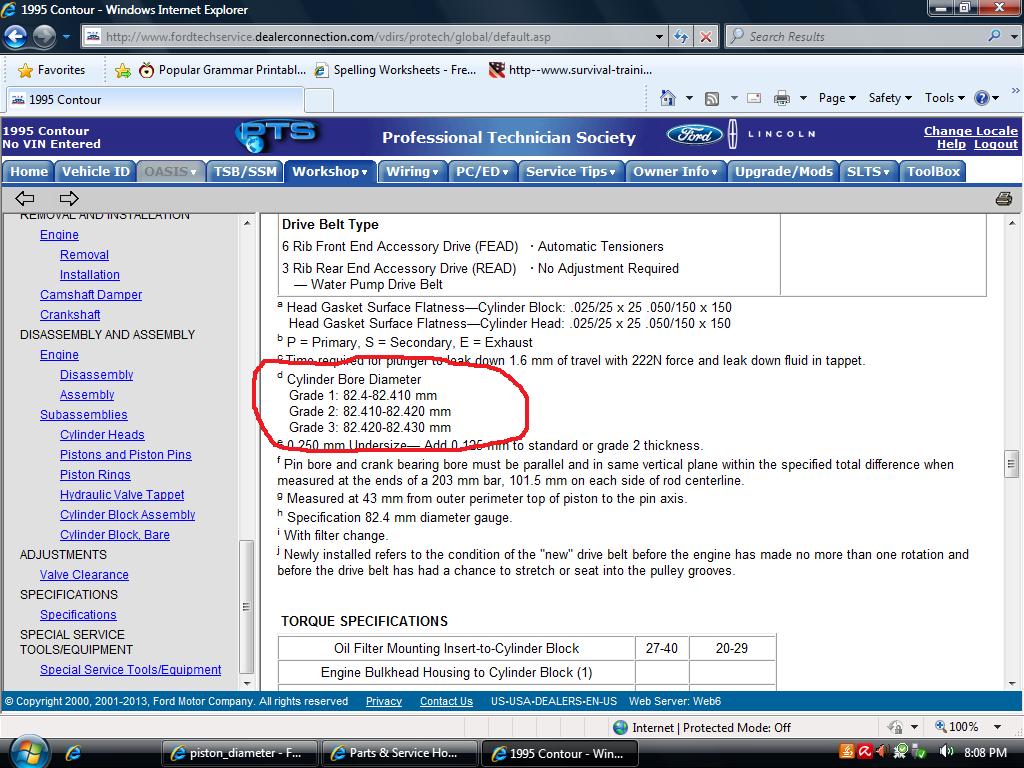Image resolution: width=1024 pixels, height=768 pixels.
Task: Open the Wiring dropdown tab
Action: tap(412, 171)
